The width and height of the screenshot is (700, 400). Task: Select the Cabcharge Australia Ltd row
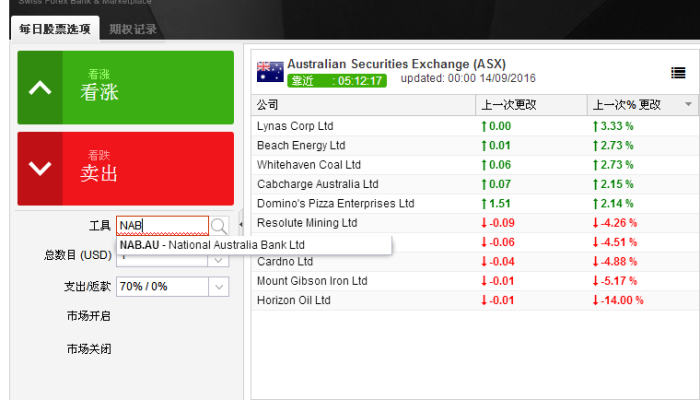pos(475,184)
